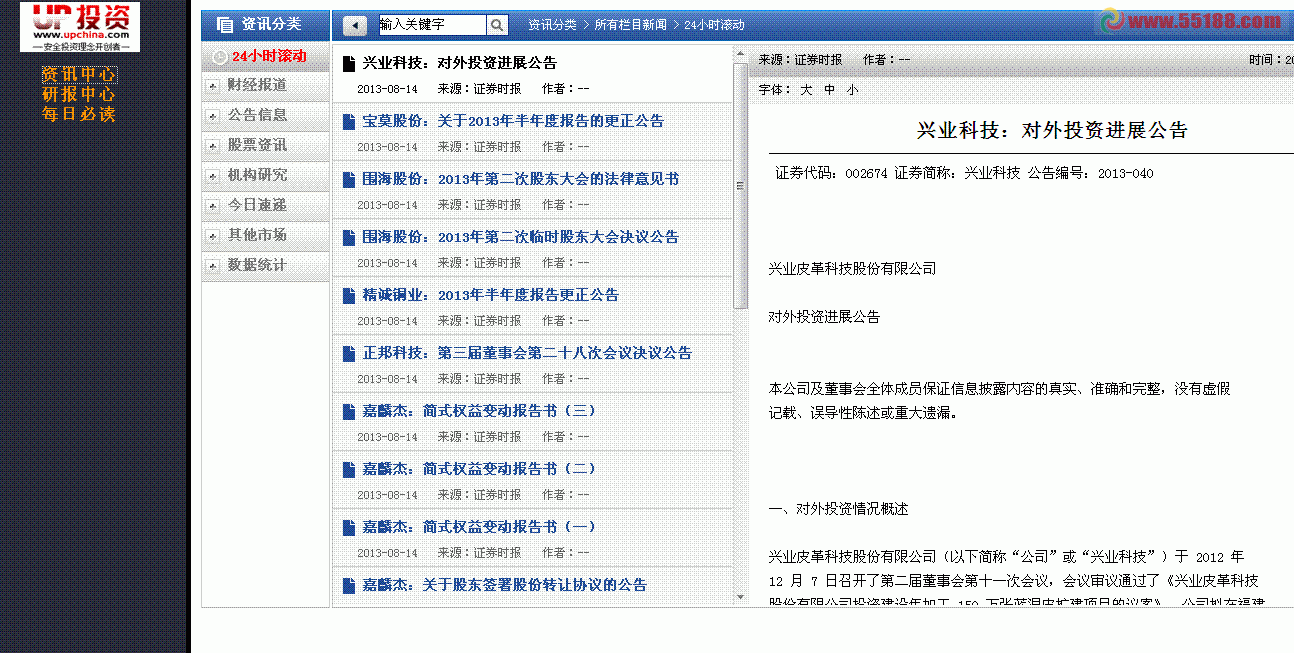
Task: Set font size to 中
Action: [829, 90]
